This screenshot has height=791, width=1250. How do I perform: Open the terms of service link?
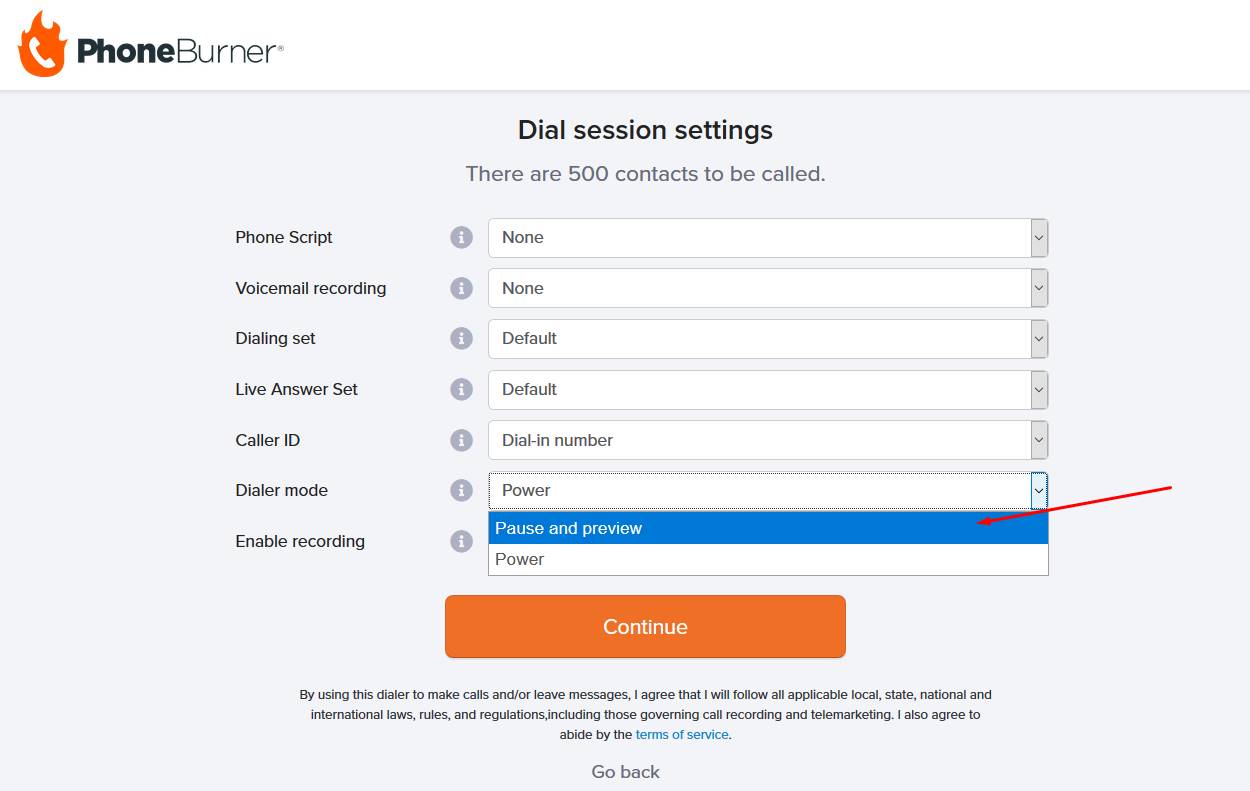coord(682,734)
